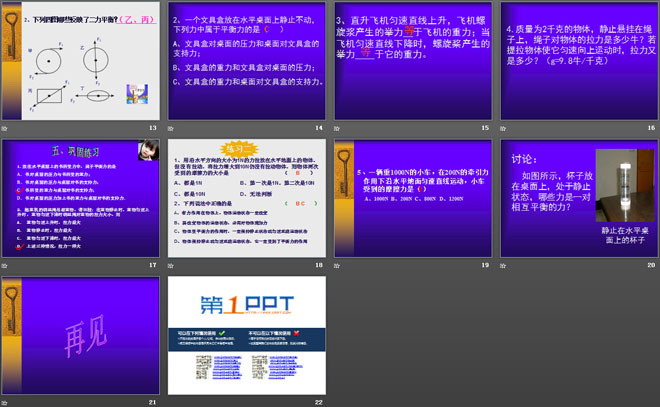660x407 pixels.
Task: Click the animation star icon under slide 17
Action: 5,266
